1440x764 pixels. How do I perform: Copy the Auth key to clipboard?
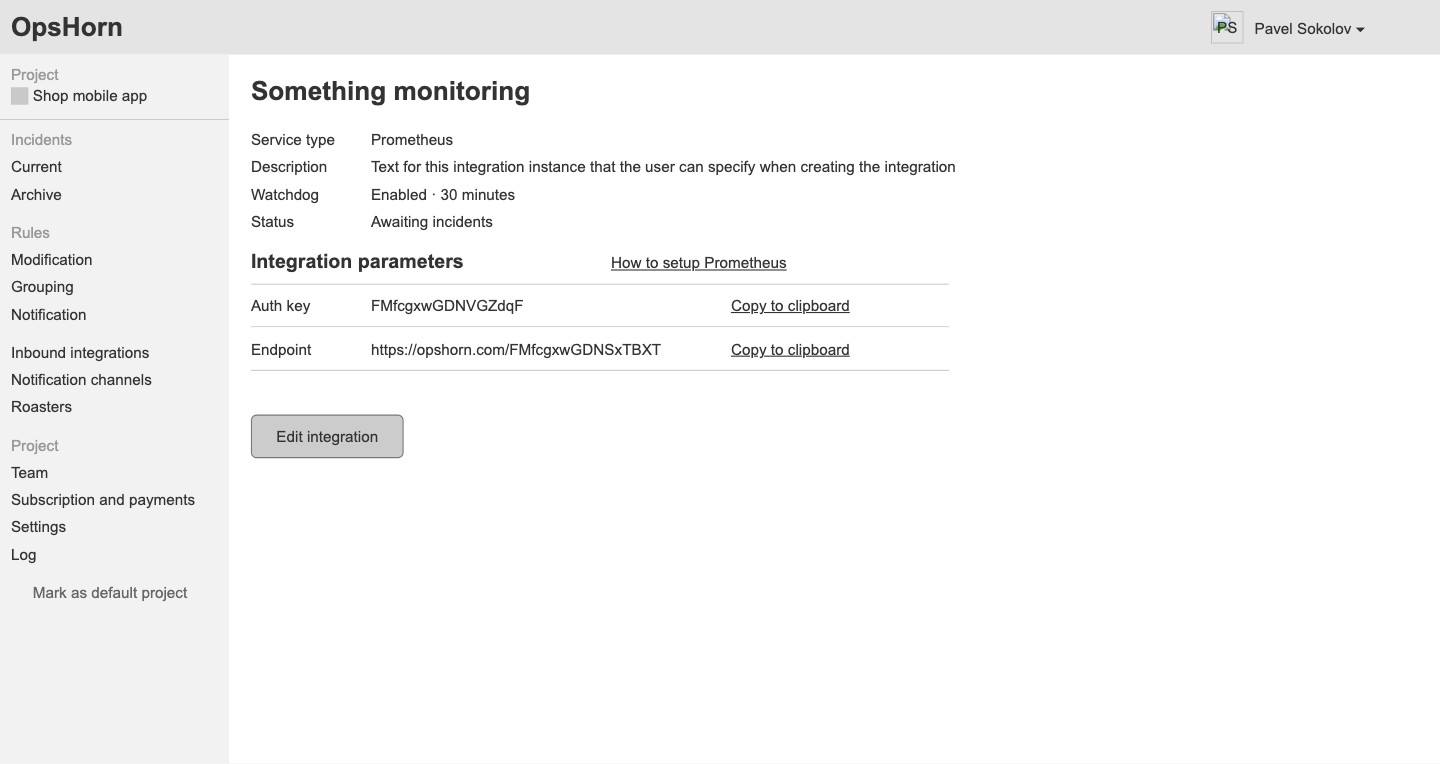(790, 306)
